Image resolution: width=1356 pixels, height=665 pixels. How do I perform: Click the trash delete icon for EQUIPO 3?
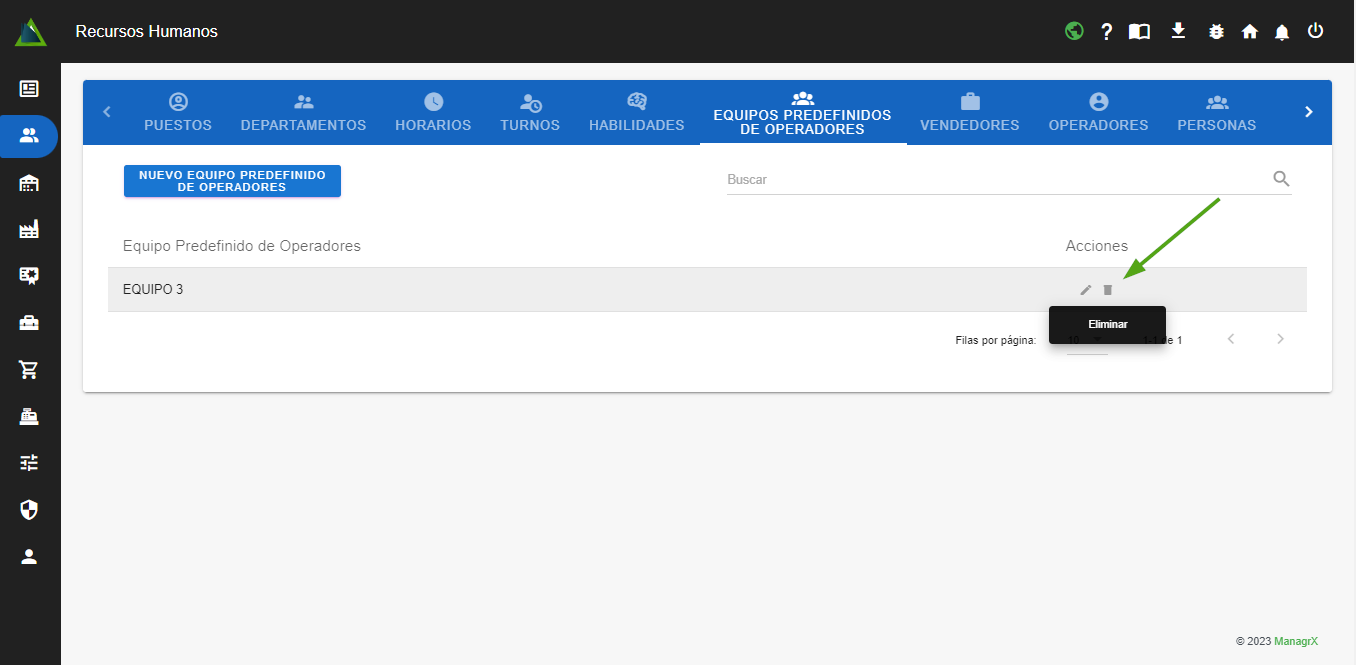point(1107,290)
